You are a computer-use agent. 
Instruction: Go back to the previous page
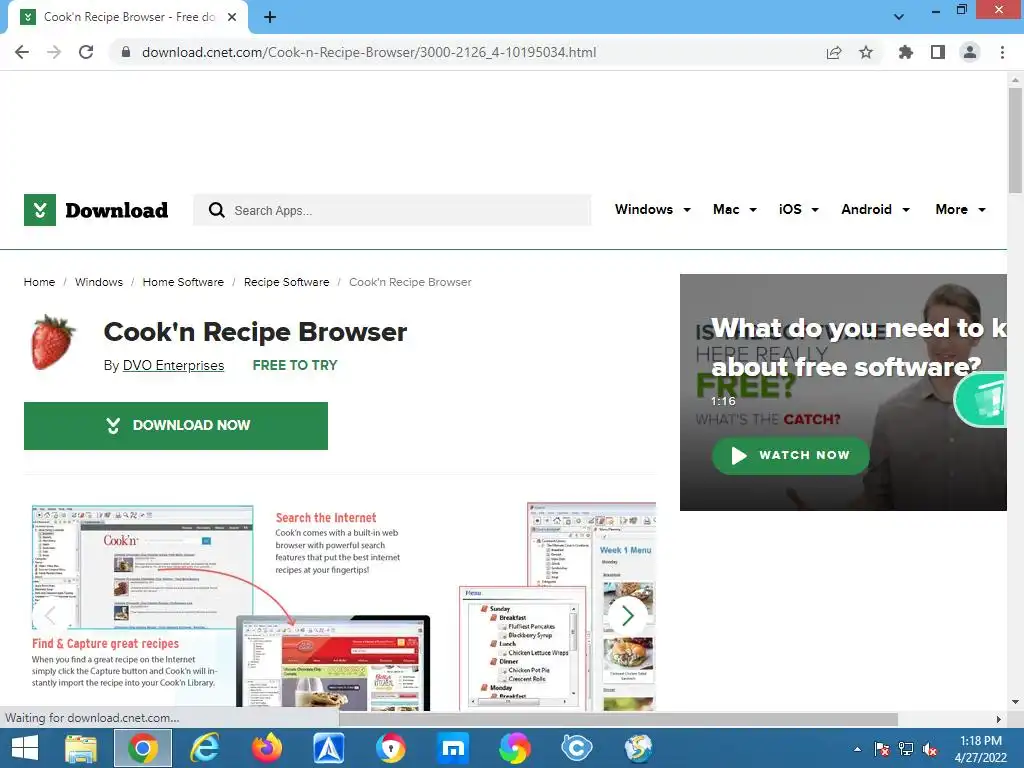point(22,52)
